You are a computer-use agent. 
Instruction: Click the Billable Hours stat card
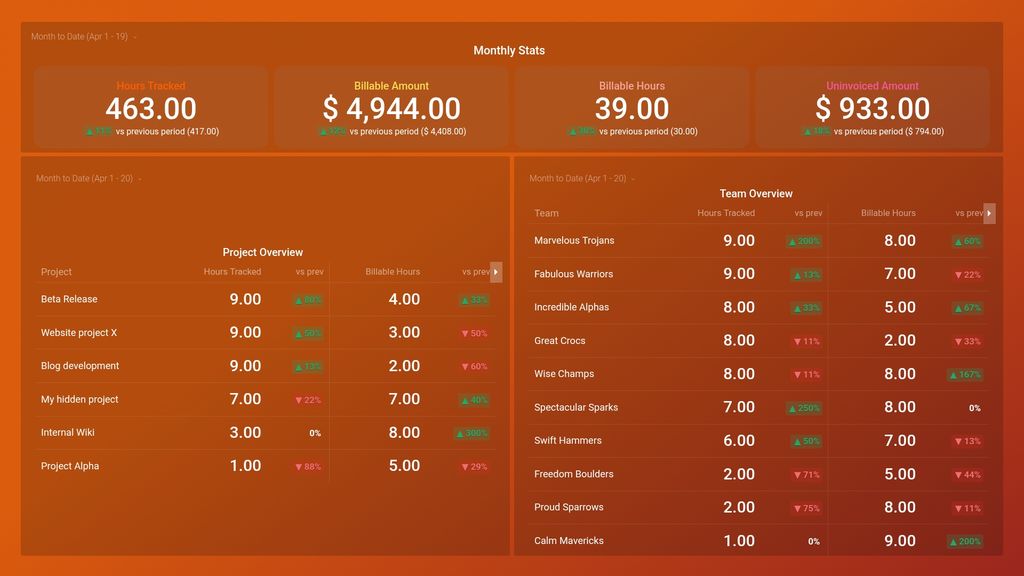[x=632, y=105]
